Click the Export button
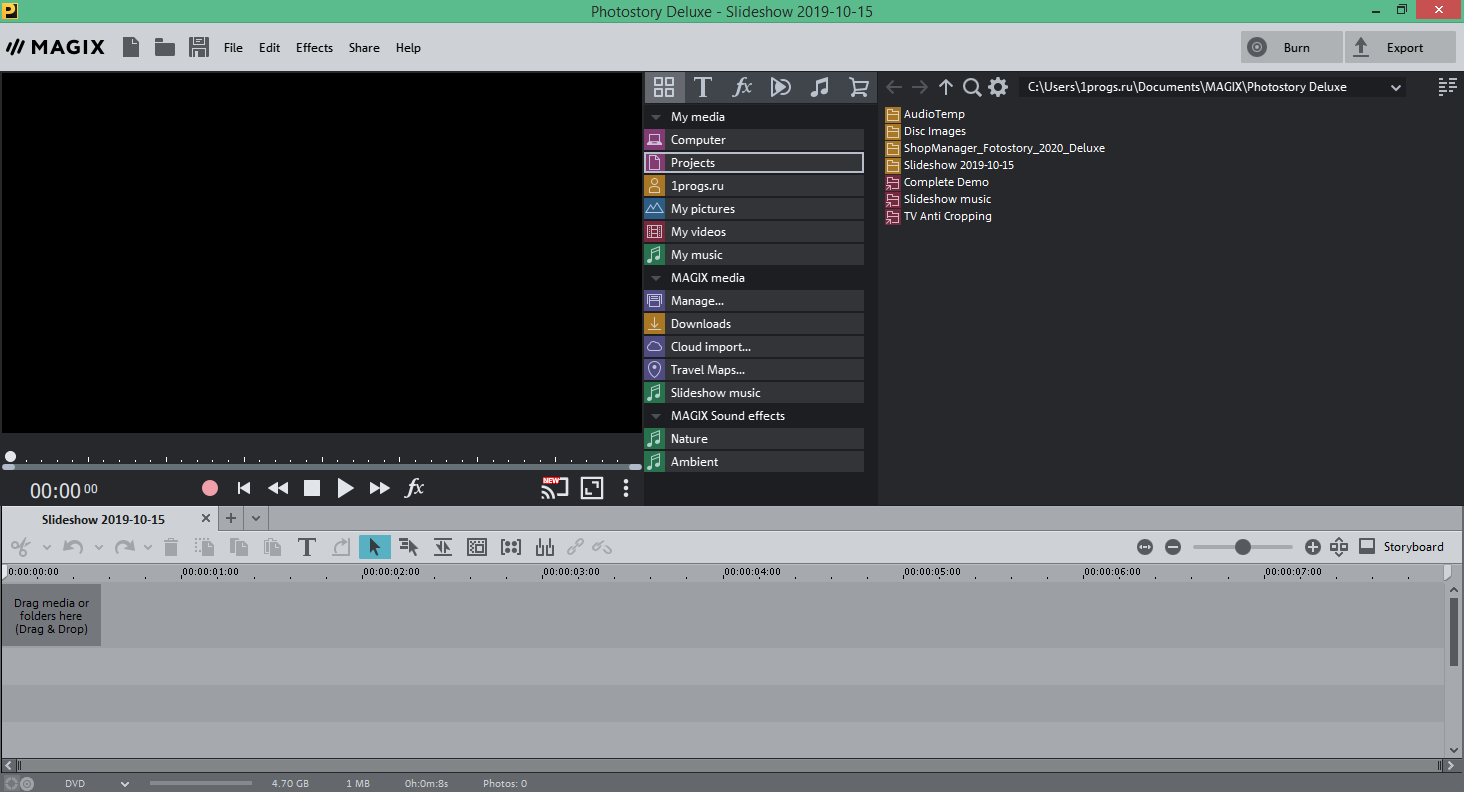The width and height of the screenshot is (1464, 792). [x=1400, y=46]
